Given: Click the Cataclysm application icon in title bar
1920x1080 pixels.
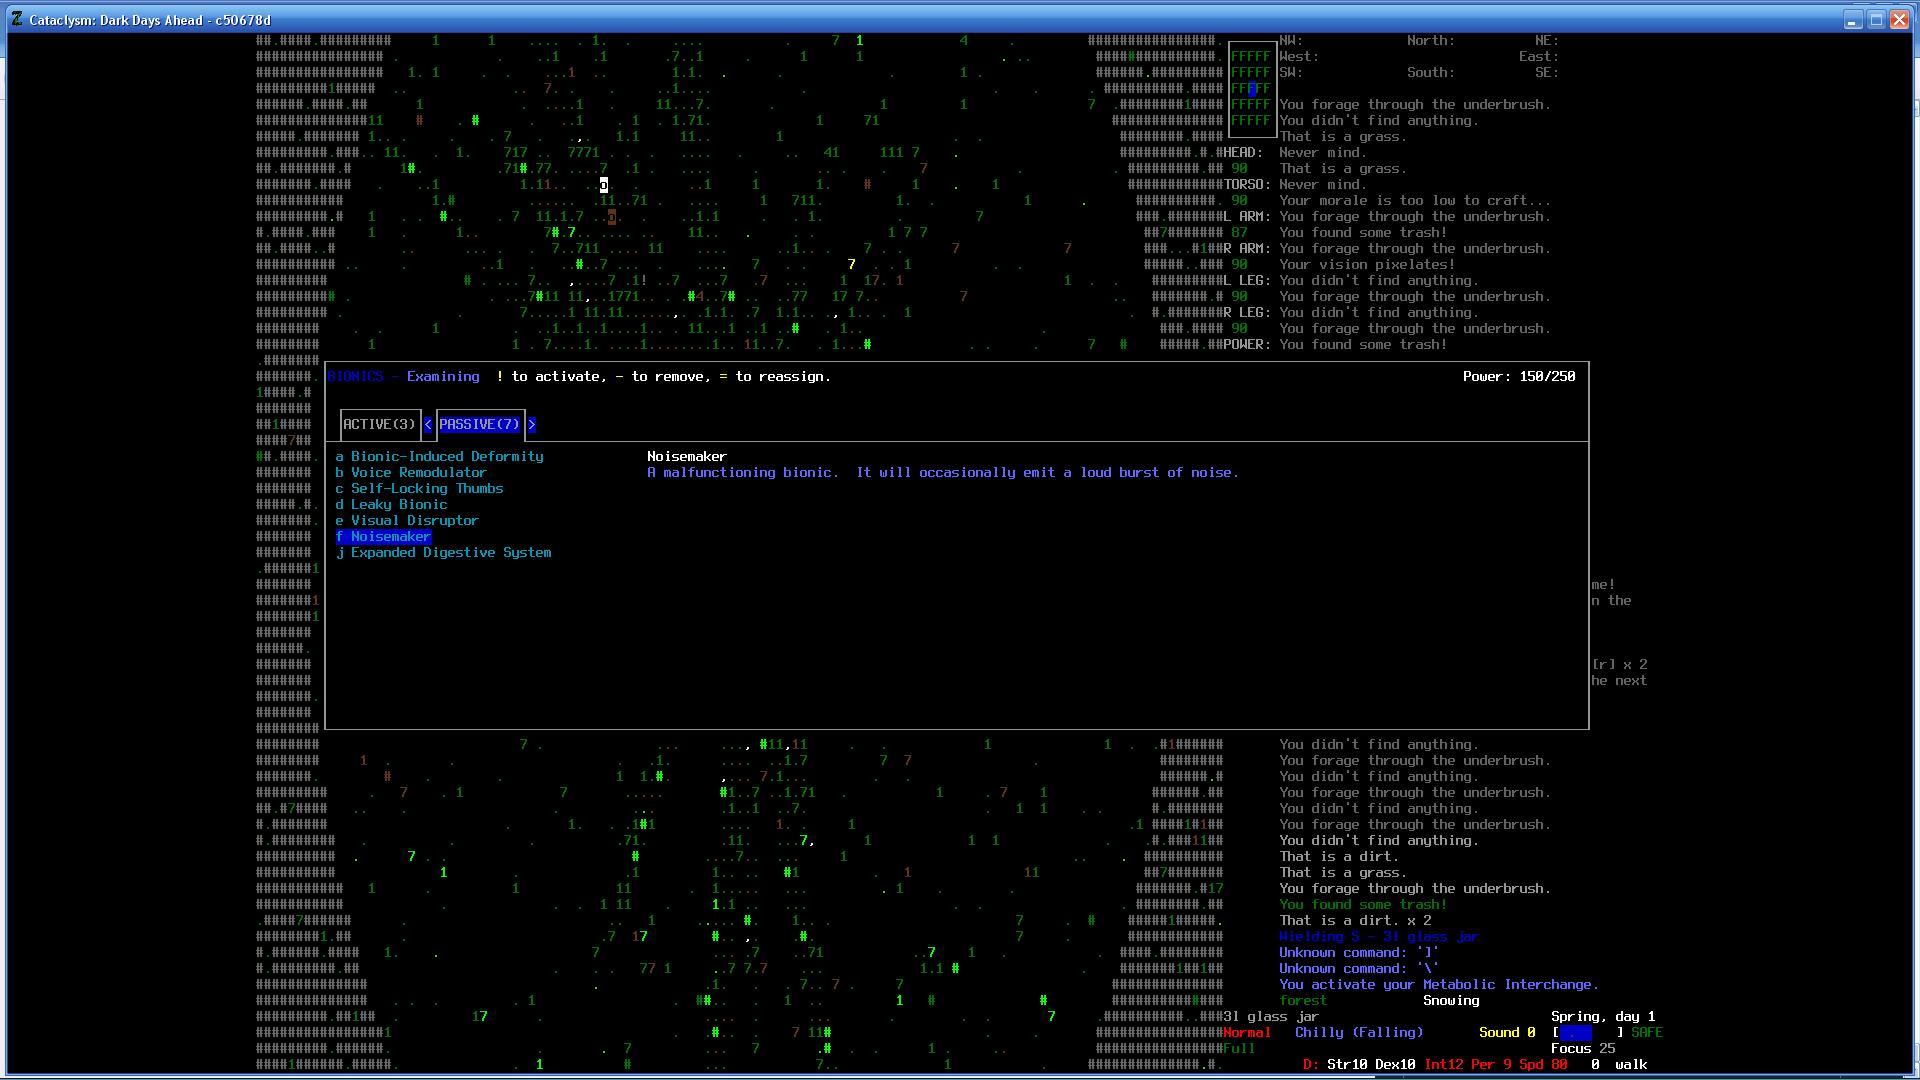Looking at the screenshot, I should [17, 19].
